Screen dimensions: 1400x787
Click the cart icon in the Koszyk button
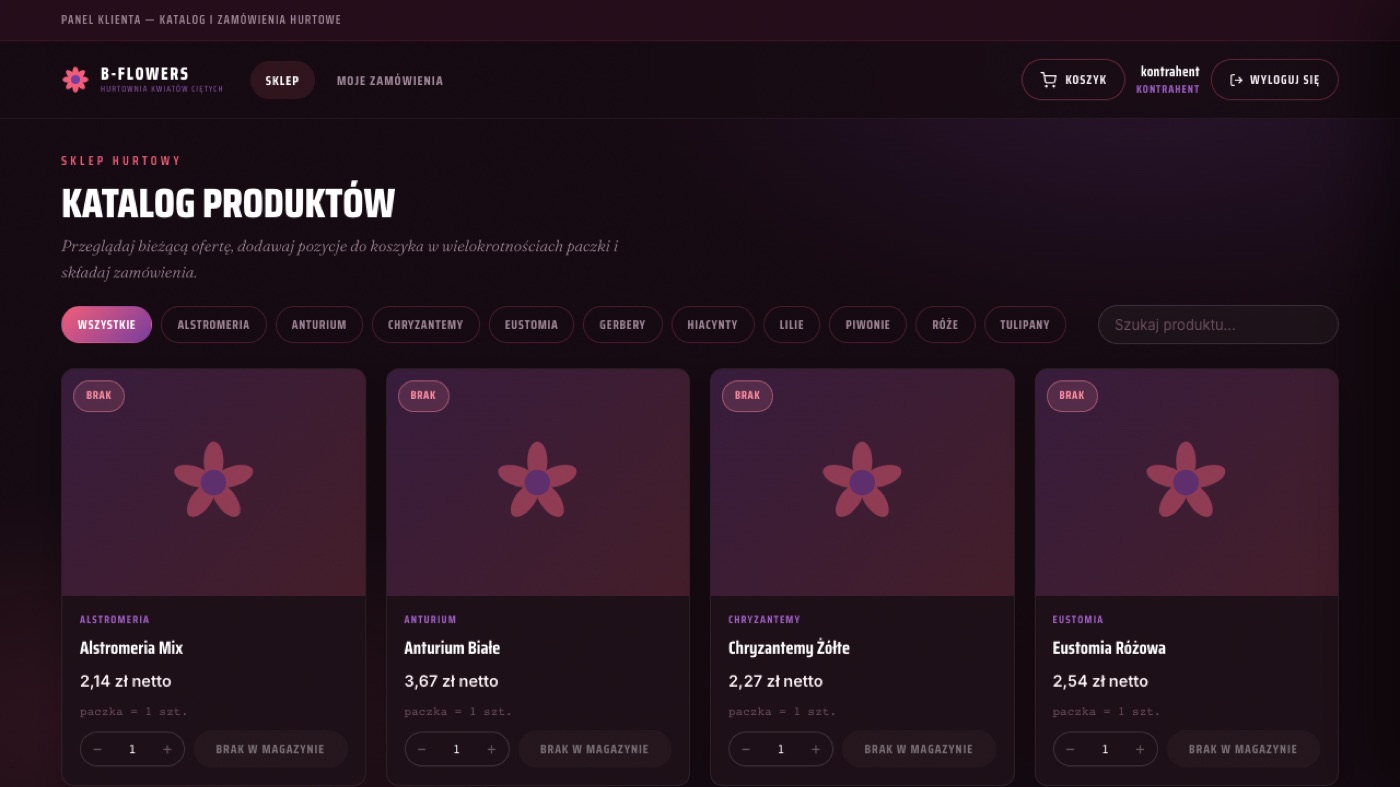point(1048,80)
